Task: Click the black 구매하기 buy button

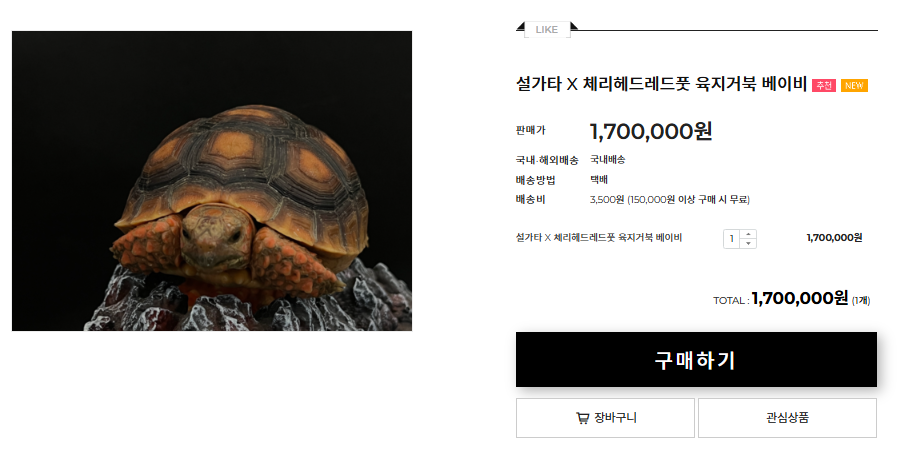Action: tap(696, 359)
